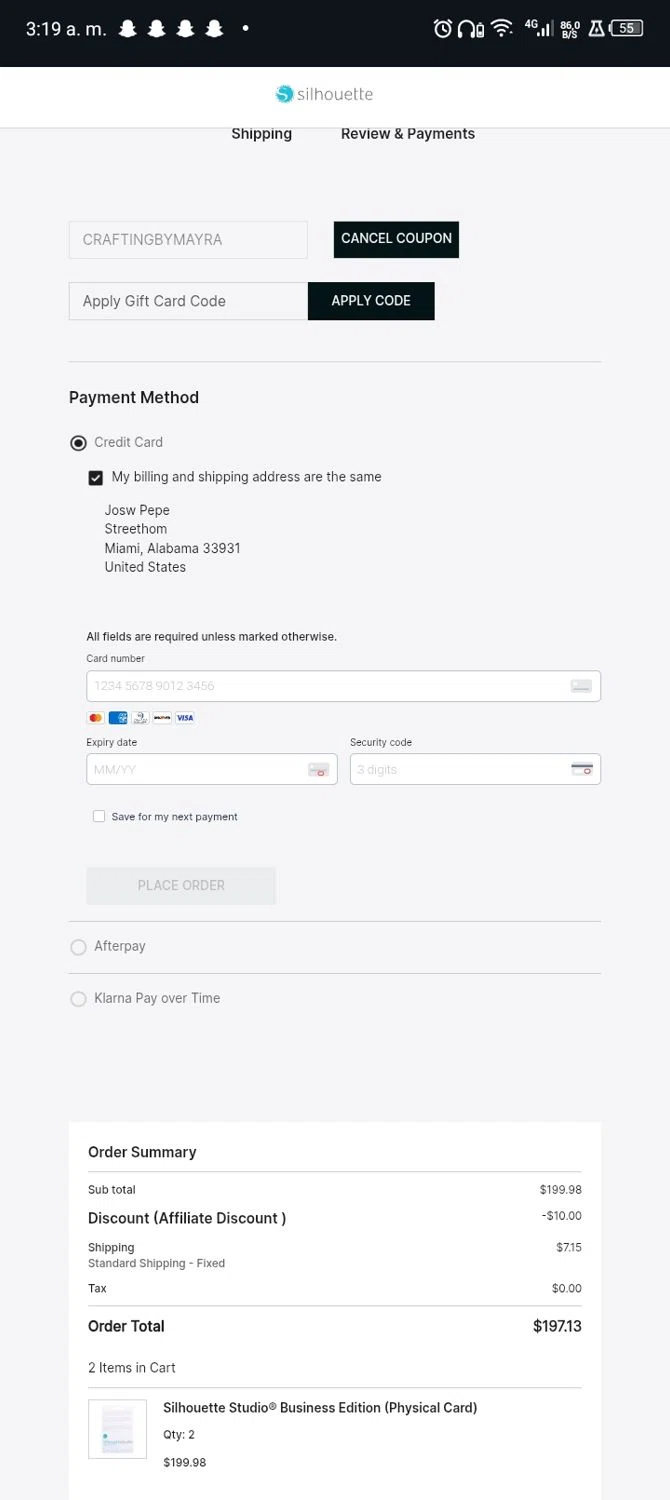Screen dimensions: 670x1500
Task: Click the American Express card icon
Action: [118, 718]
